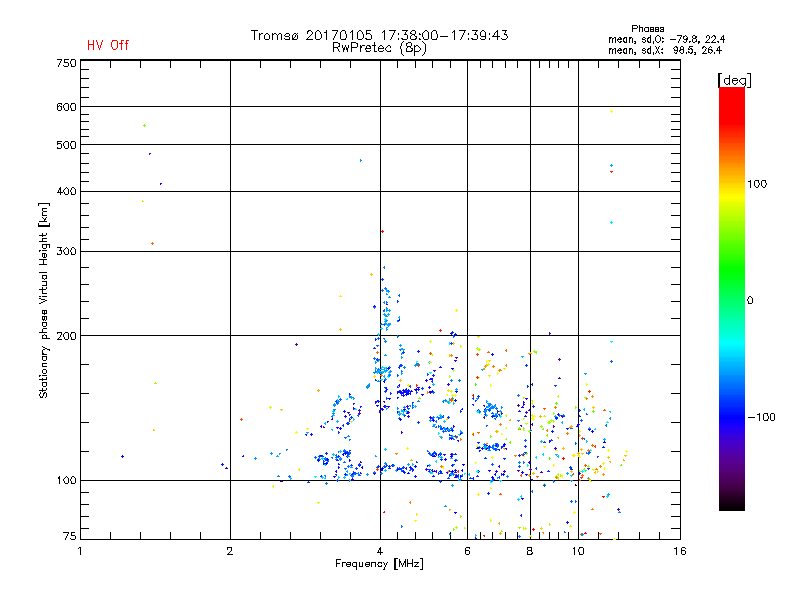Click the black bottom of the colorbar
This screenshot has width=800, height=600.
[x=732, y=503]
